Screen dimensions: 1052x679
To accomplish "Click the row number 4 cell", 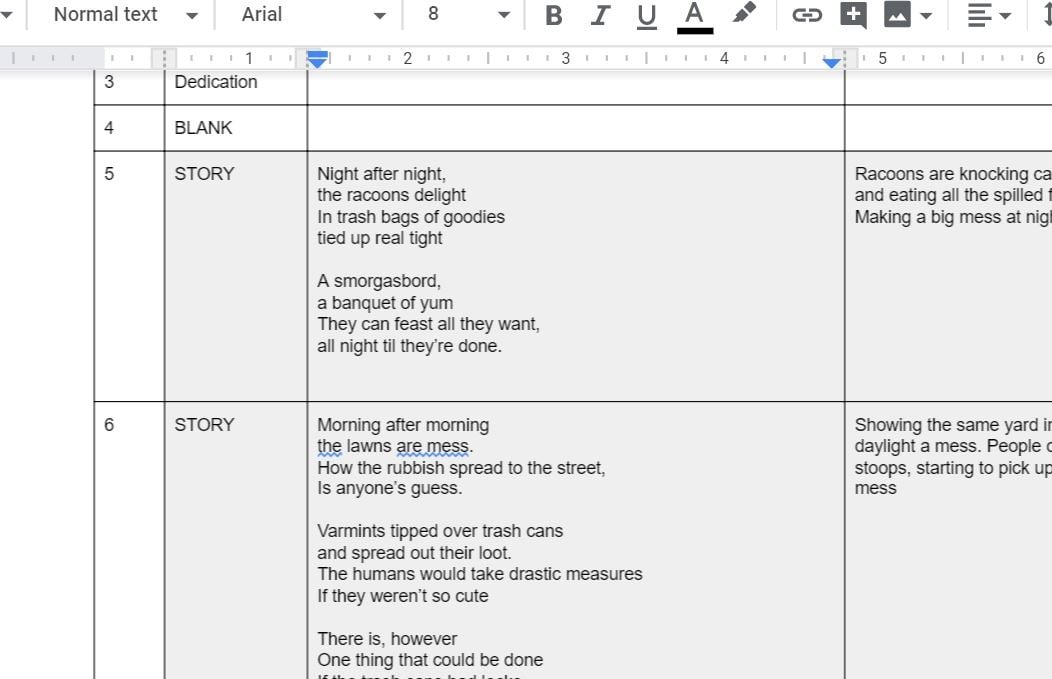I will [129, 127].
